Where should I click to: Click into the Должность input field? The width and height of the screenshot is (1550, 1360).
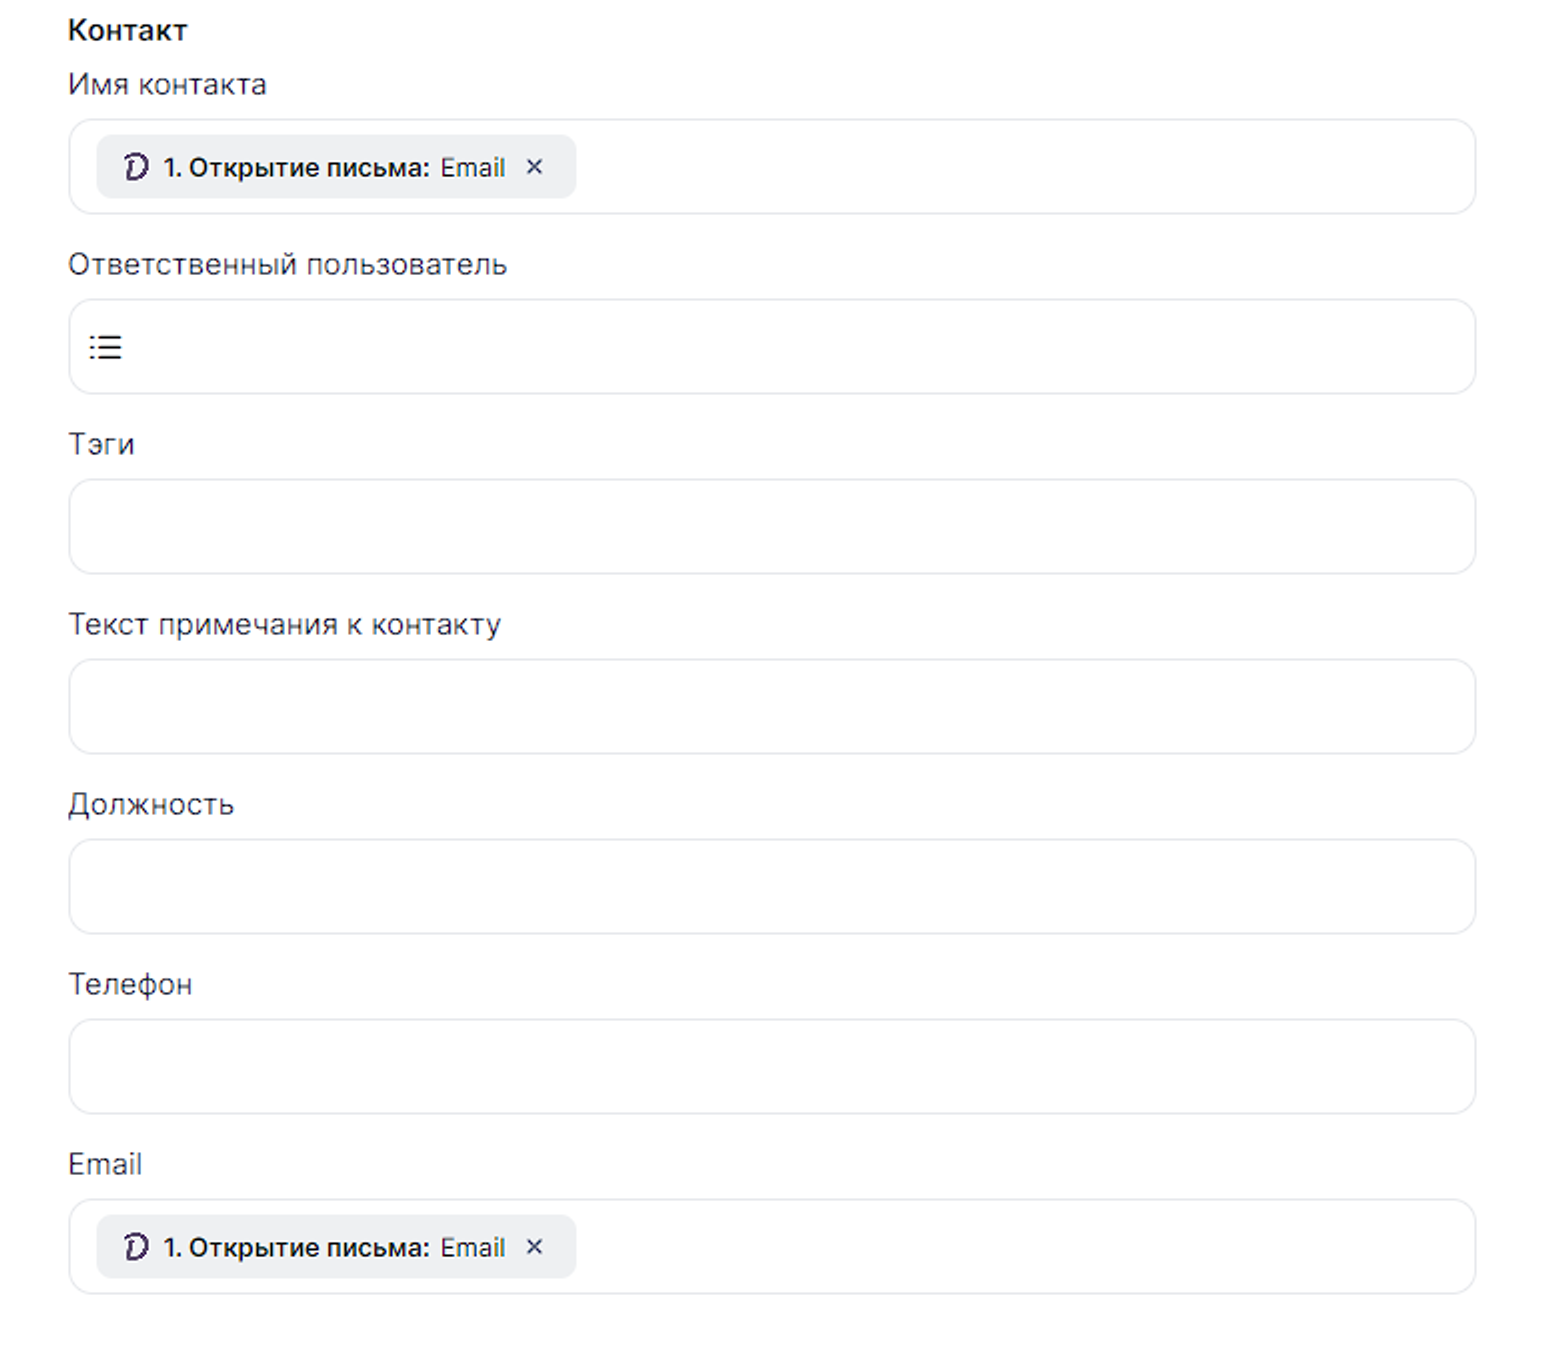click(771, 887)
